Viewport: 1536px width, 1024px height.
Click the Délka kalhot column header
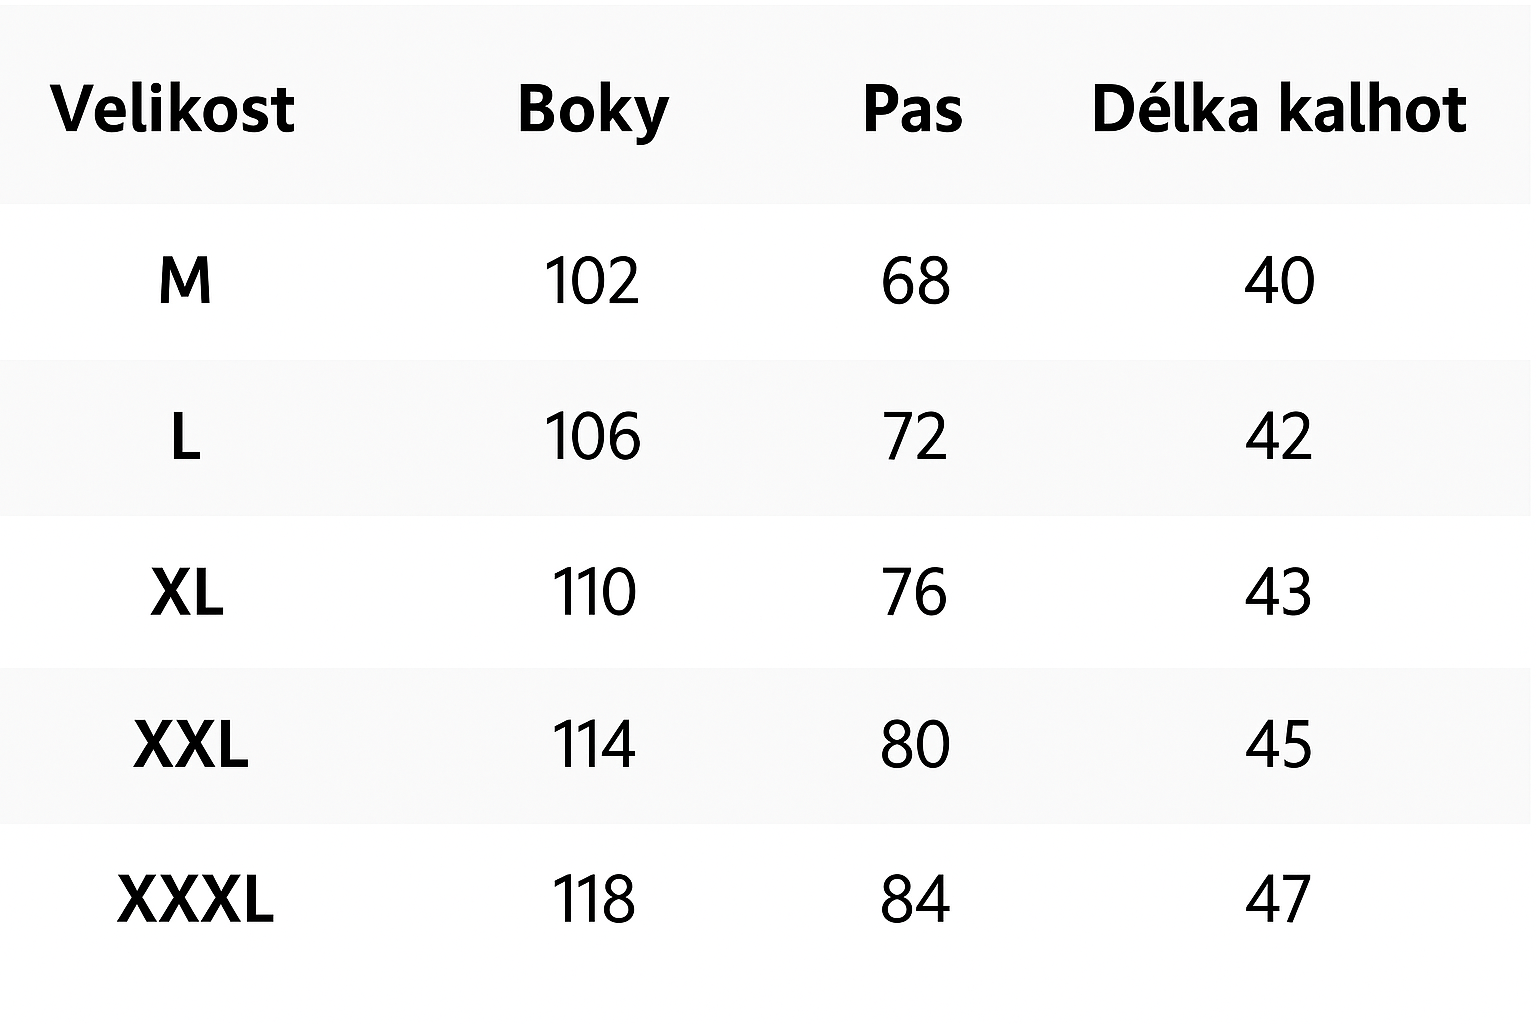coord(1279,108)
